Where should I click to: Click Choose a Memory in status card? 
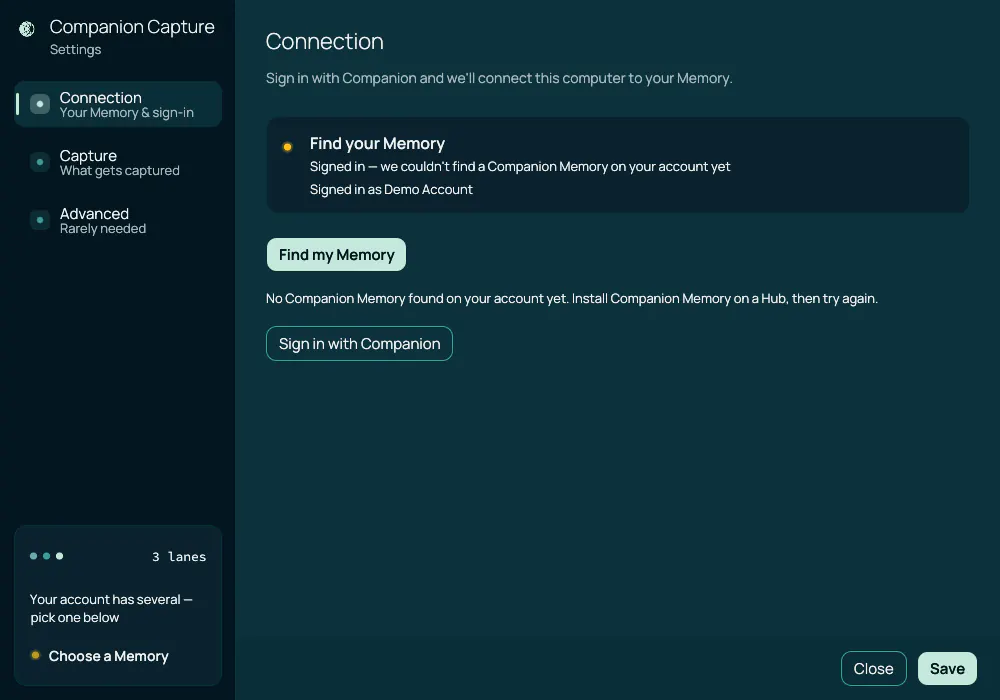pos(108,656)
